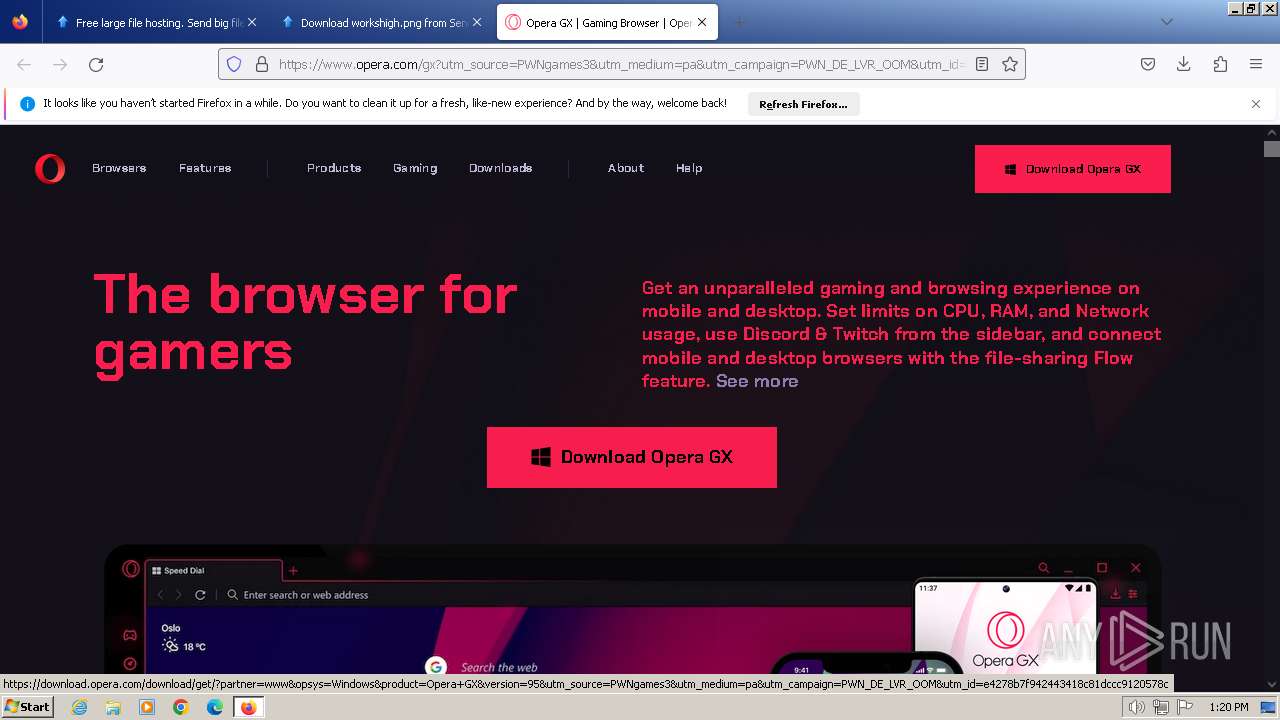Close the Free large file hosting tab

click(x=252, y=22)
